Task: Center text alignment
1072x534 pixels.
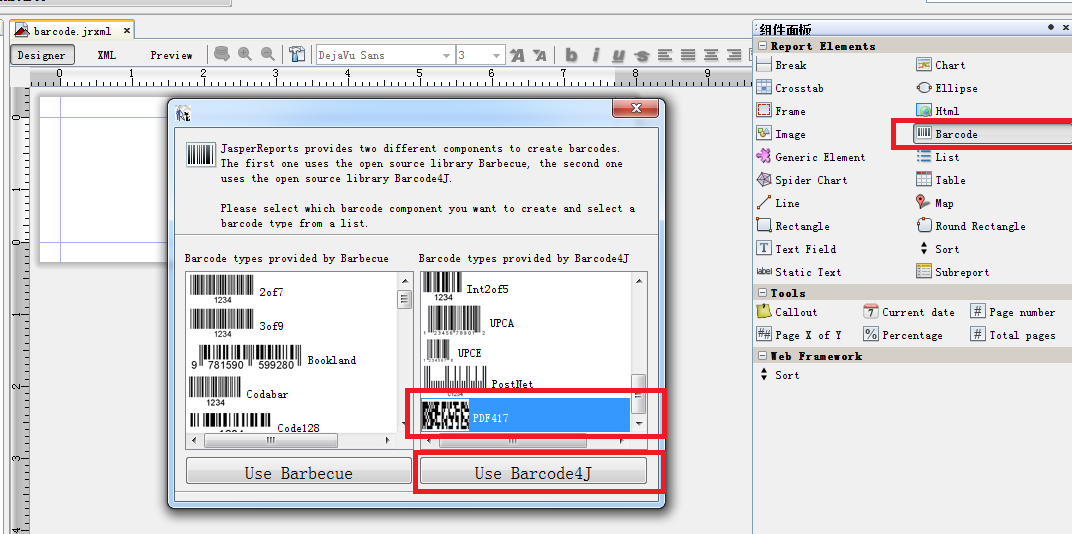Action: tap(712, 55)
